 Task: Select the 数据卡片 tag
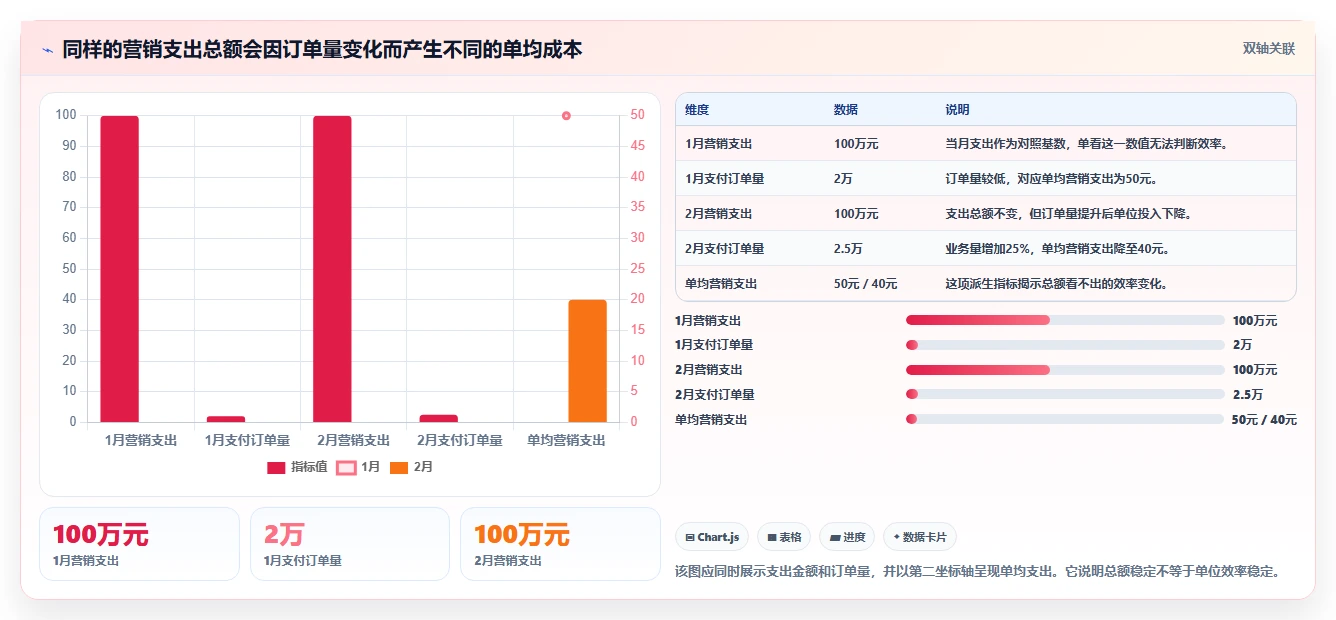pyautogui.click(x=920, y=537)
